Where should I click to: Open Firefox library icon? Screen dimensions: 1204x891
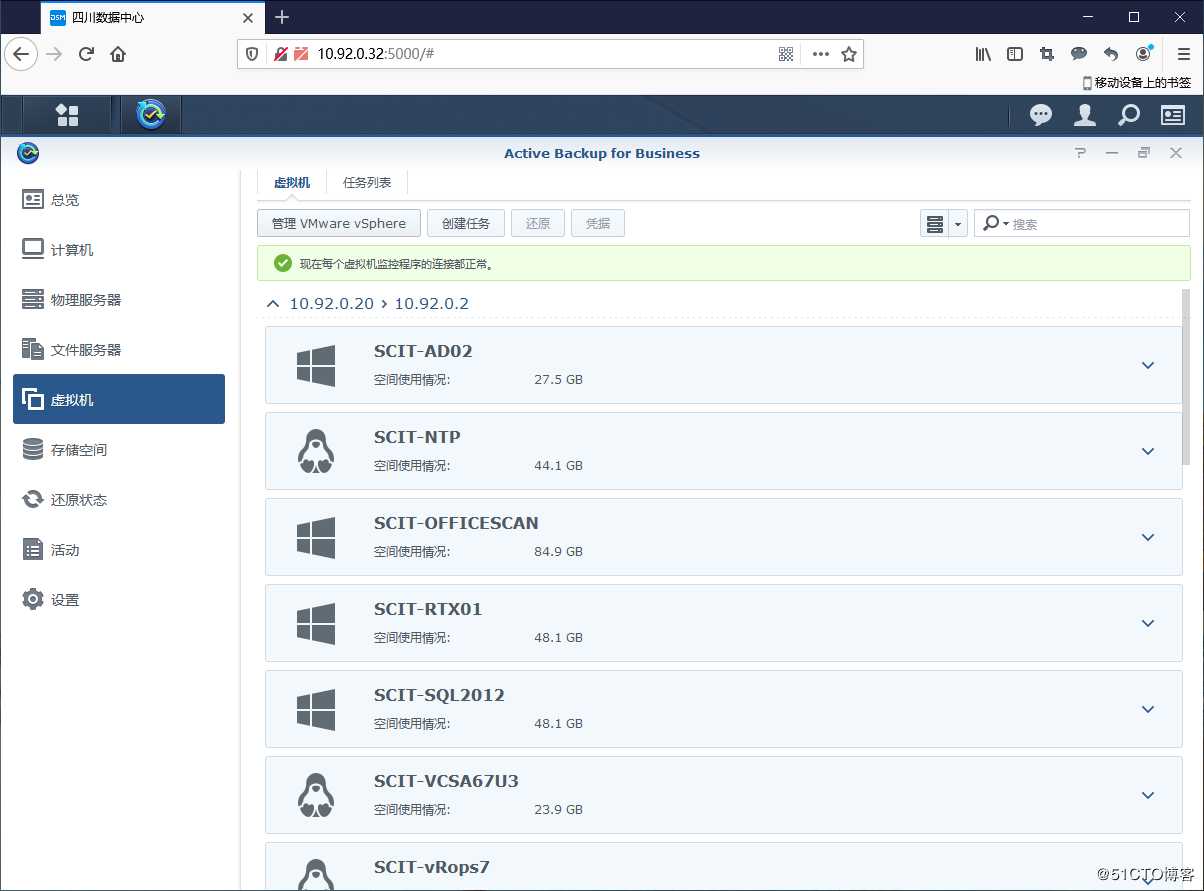[x=983, y=54]
